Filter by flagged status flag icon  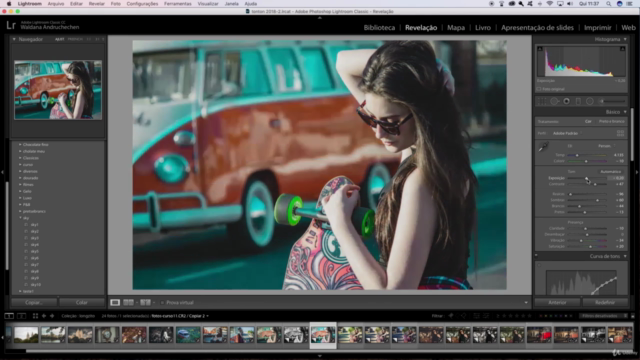pos(451,316)
